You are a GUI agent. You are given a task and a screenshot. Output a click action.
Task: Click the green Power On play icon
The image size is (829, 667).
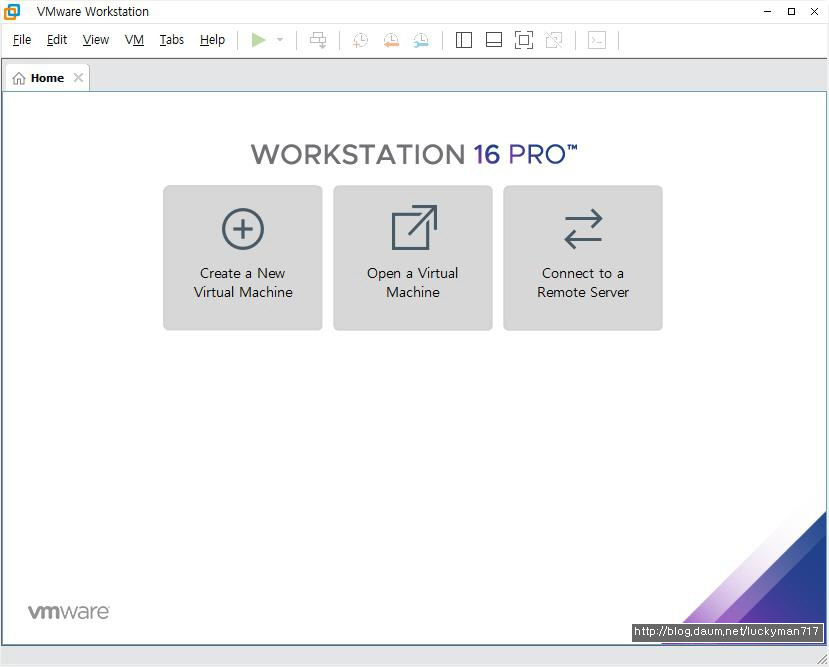coord(258,40)
